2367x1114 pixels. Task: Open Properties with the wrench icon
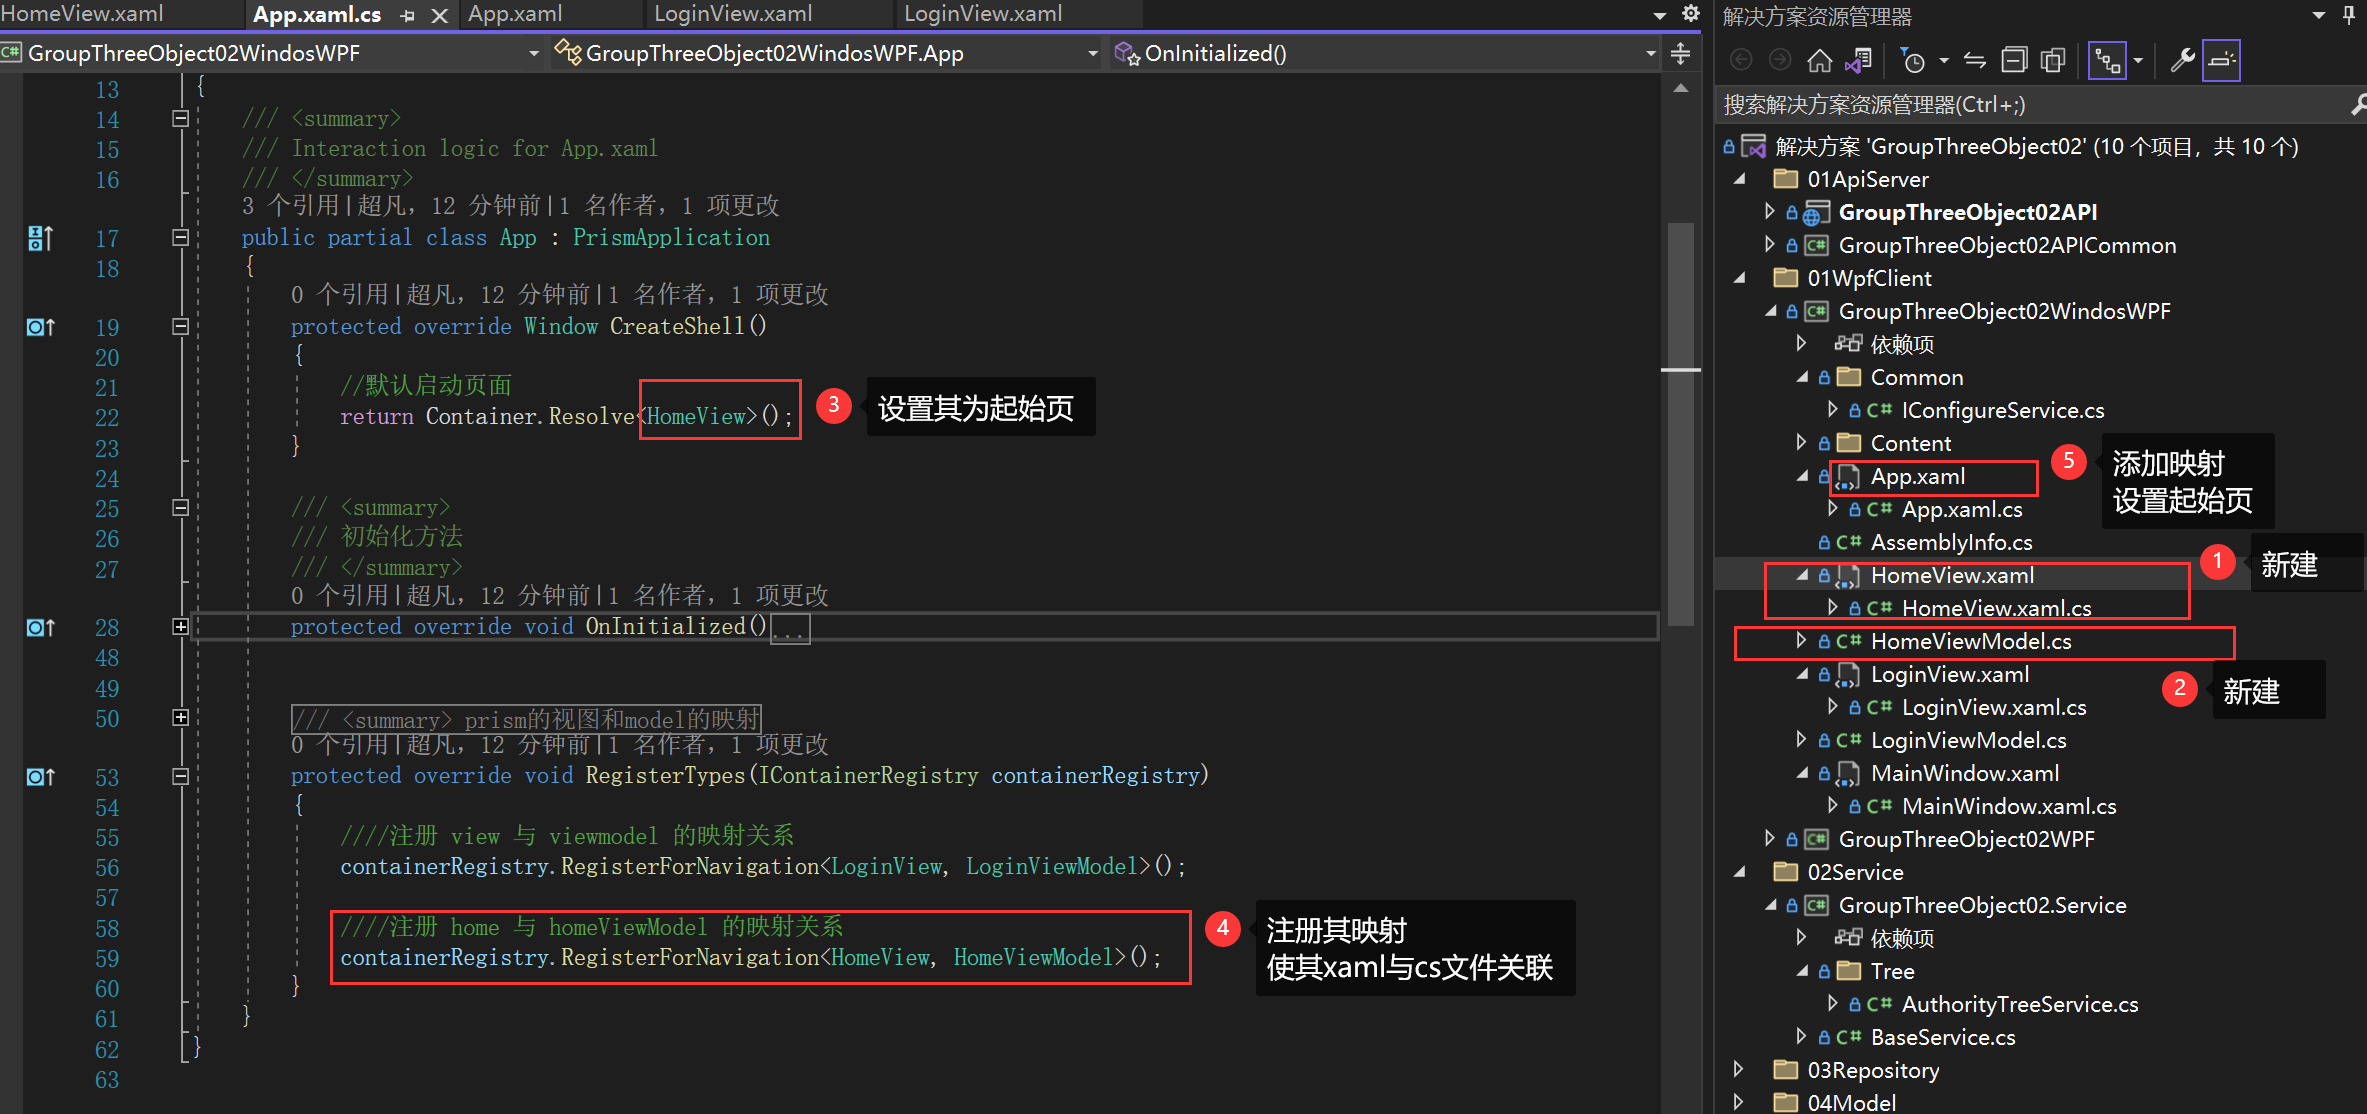coord(2182,61)
